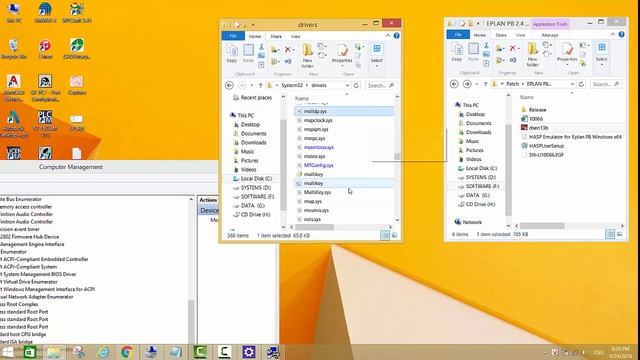640x360 pixels.
Task: Switch to View tab in drivers window
Action: (x=296, y=36)
